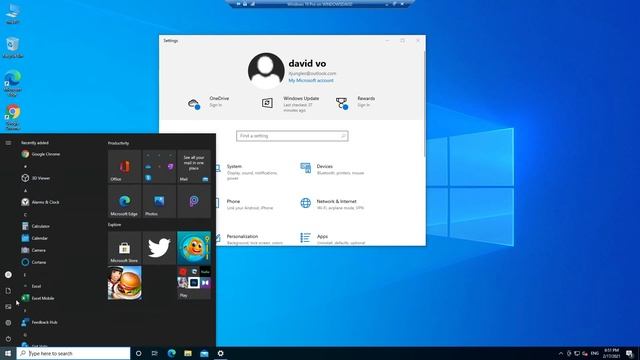Click the Cortana circle on taskbar

coord(138,353)
